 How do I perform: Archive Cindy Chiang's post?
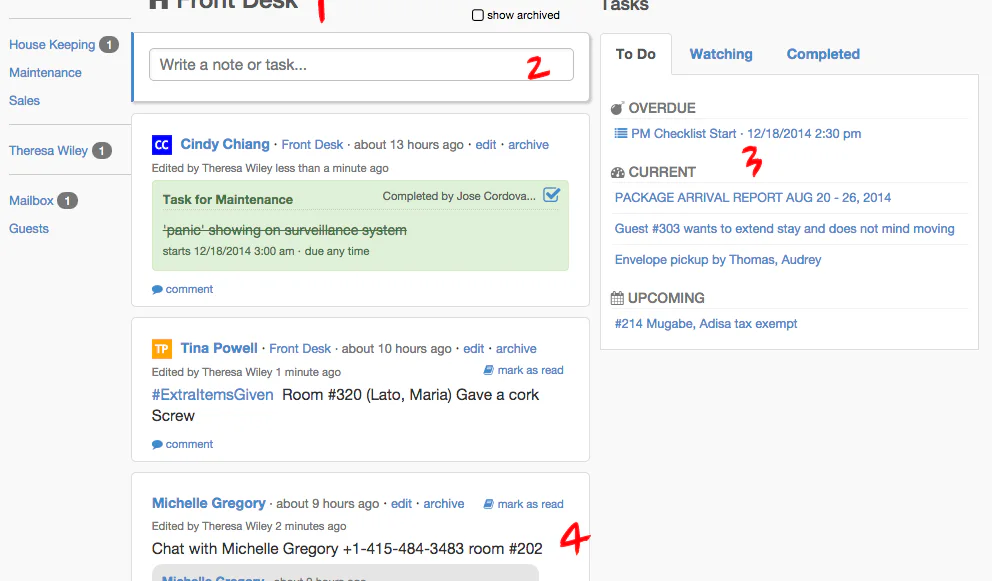(x=528, y=145)
